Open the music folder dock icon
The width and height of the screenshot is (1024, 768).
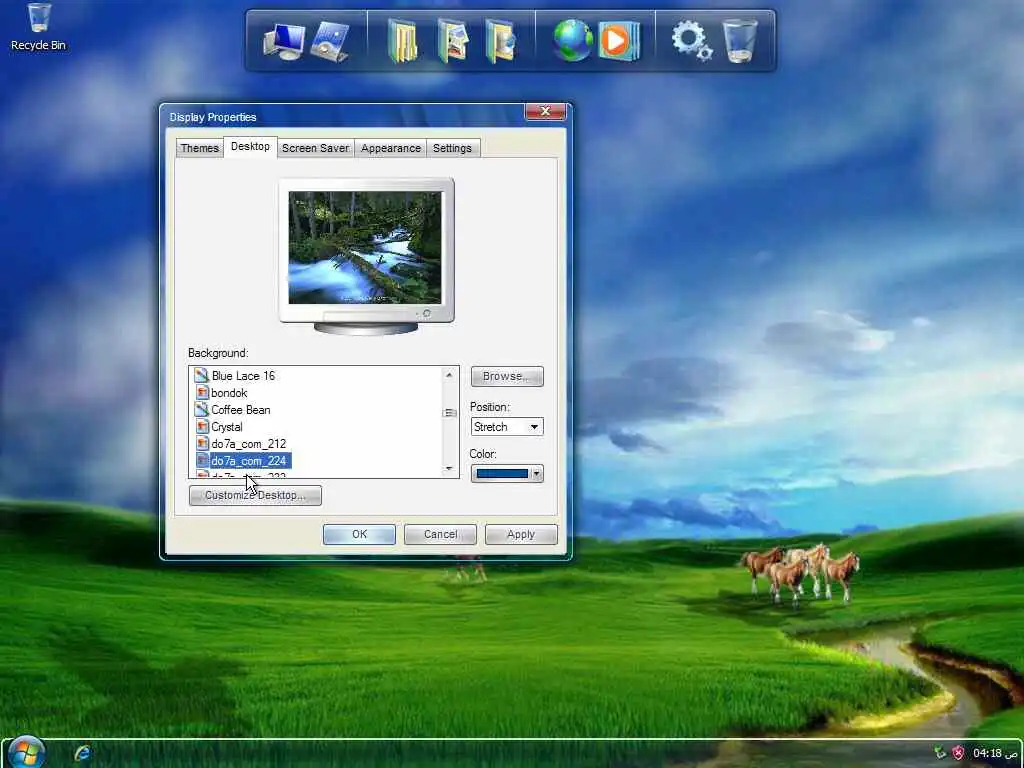(500, 40)
